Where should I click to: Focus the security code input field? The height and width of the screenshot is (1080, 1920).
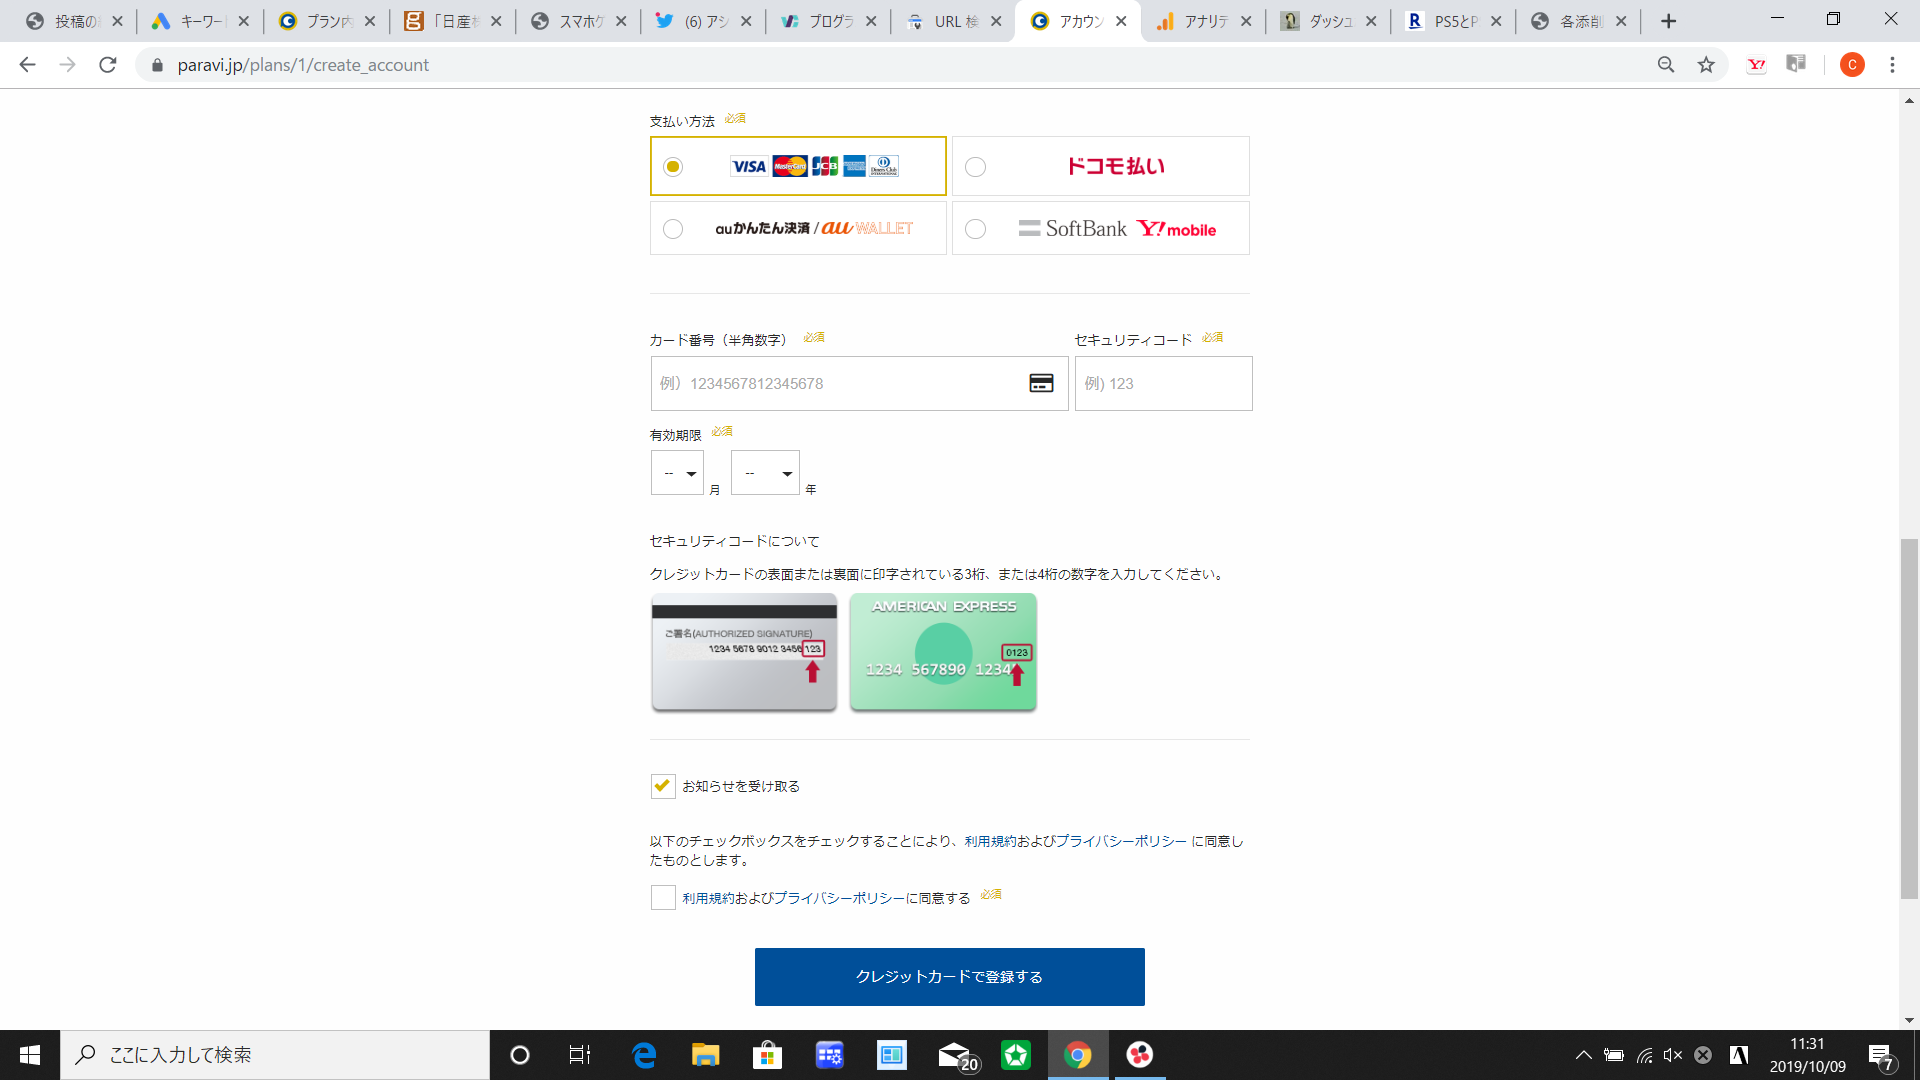[x=1163, y=383]
